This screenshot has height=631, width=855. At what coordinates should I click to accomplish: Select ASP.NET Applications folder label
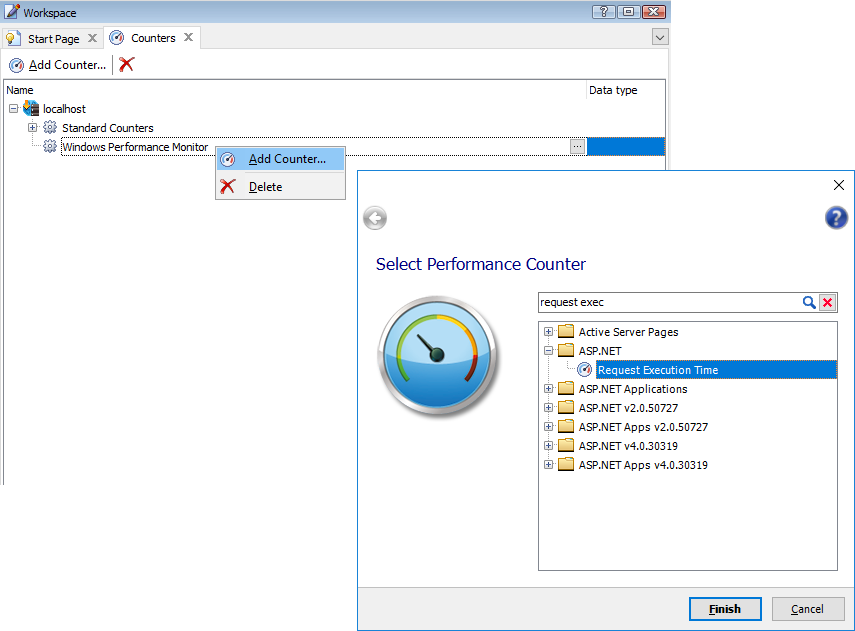click(633, 389)
